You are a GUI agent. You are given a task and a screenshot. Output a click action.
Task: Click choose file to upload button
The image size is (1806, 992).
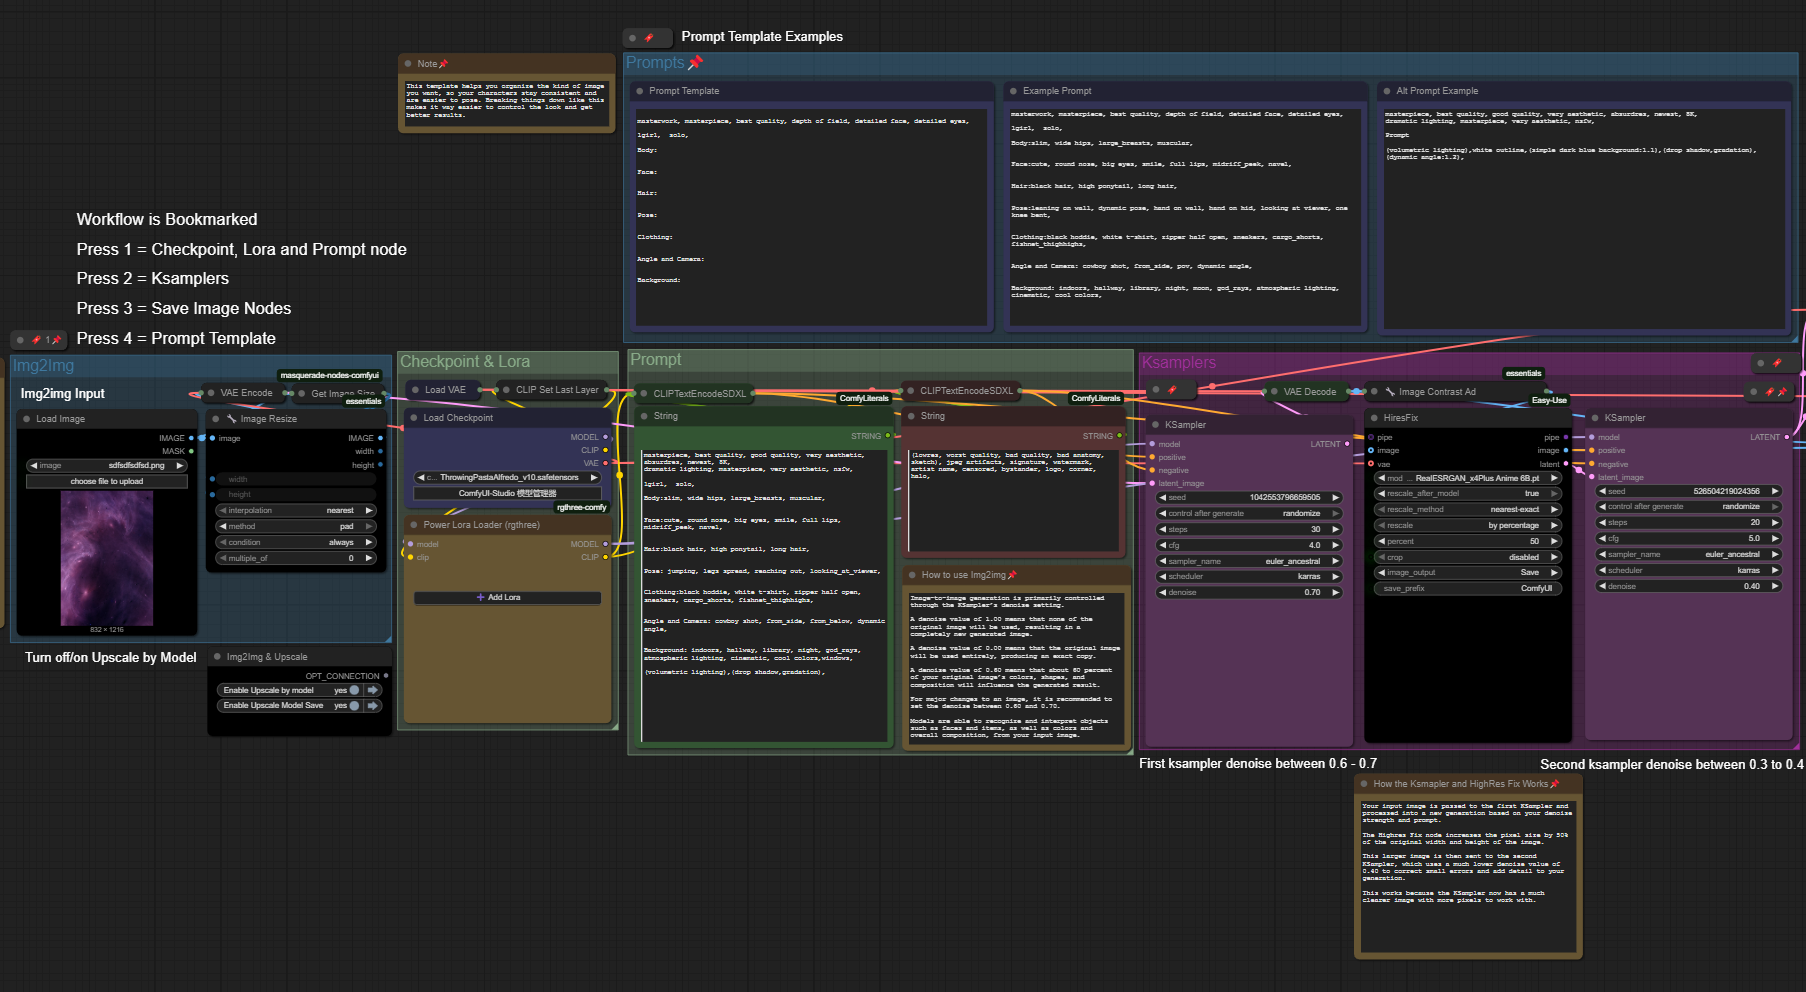tap(106, 481)
